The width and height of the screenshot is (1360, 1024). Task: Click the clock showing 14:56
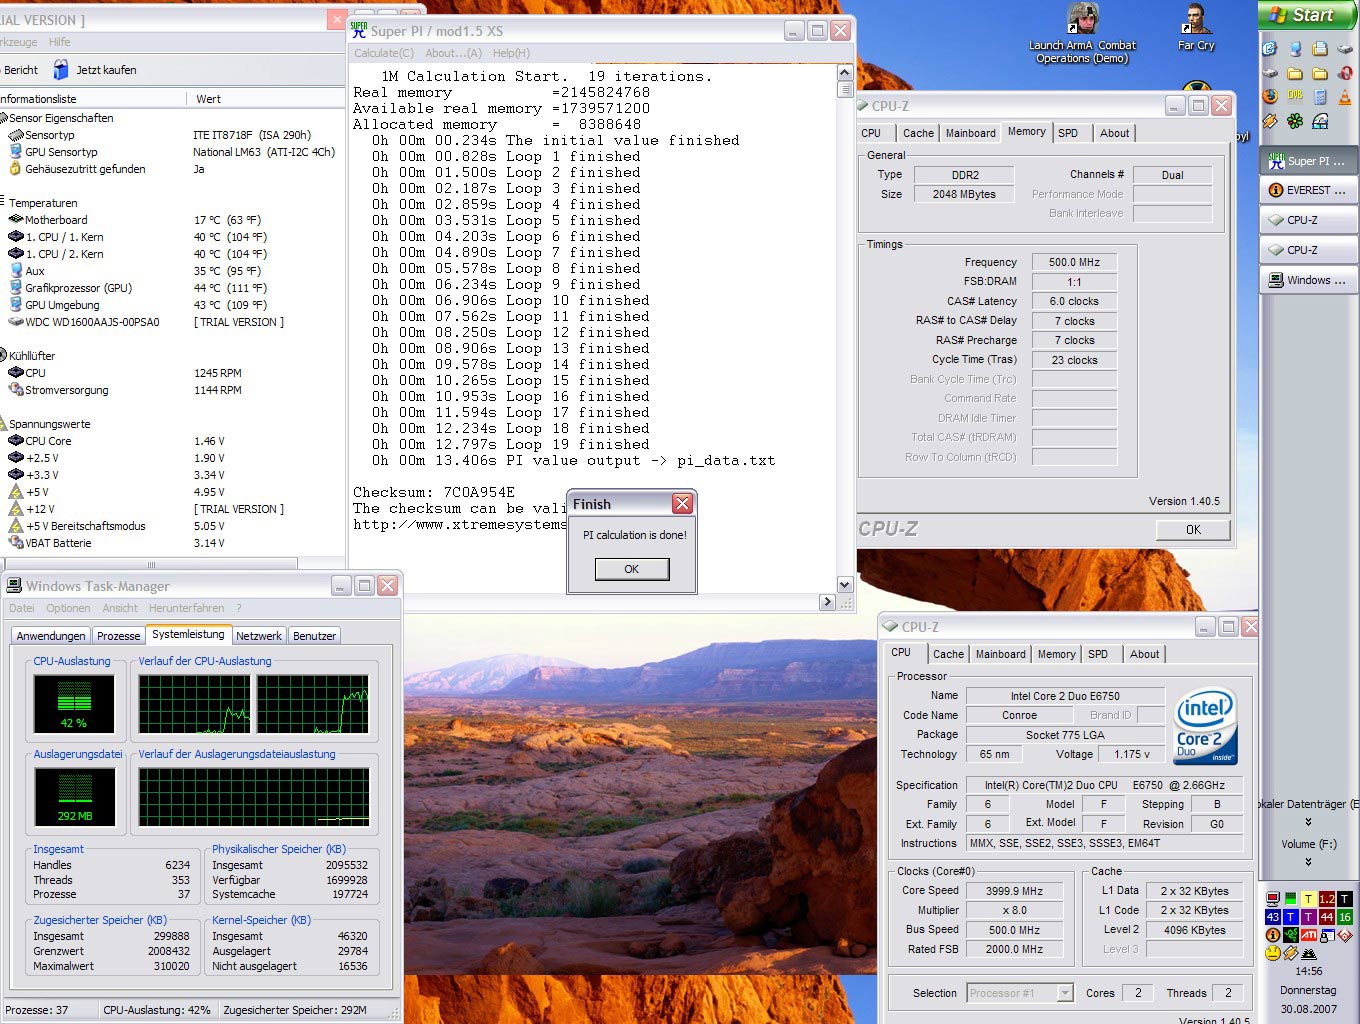pos(1308,971)
